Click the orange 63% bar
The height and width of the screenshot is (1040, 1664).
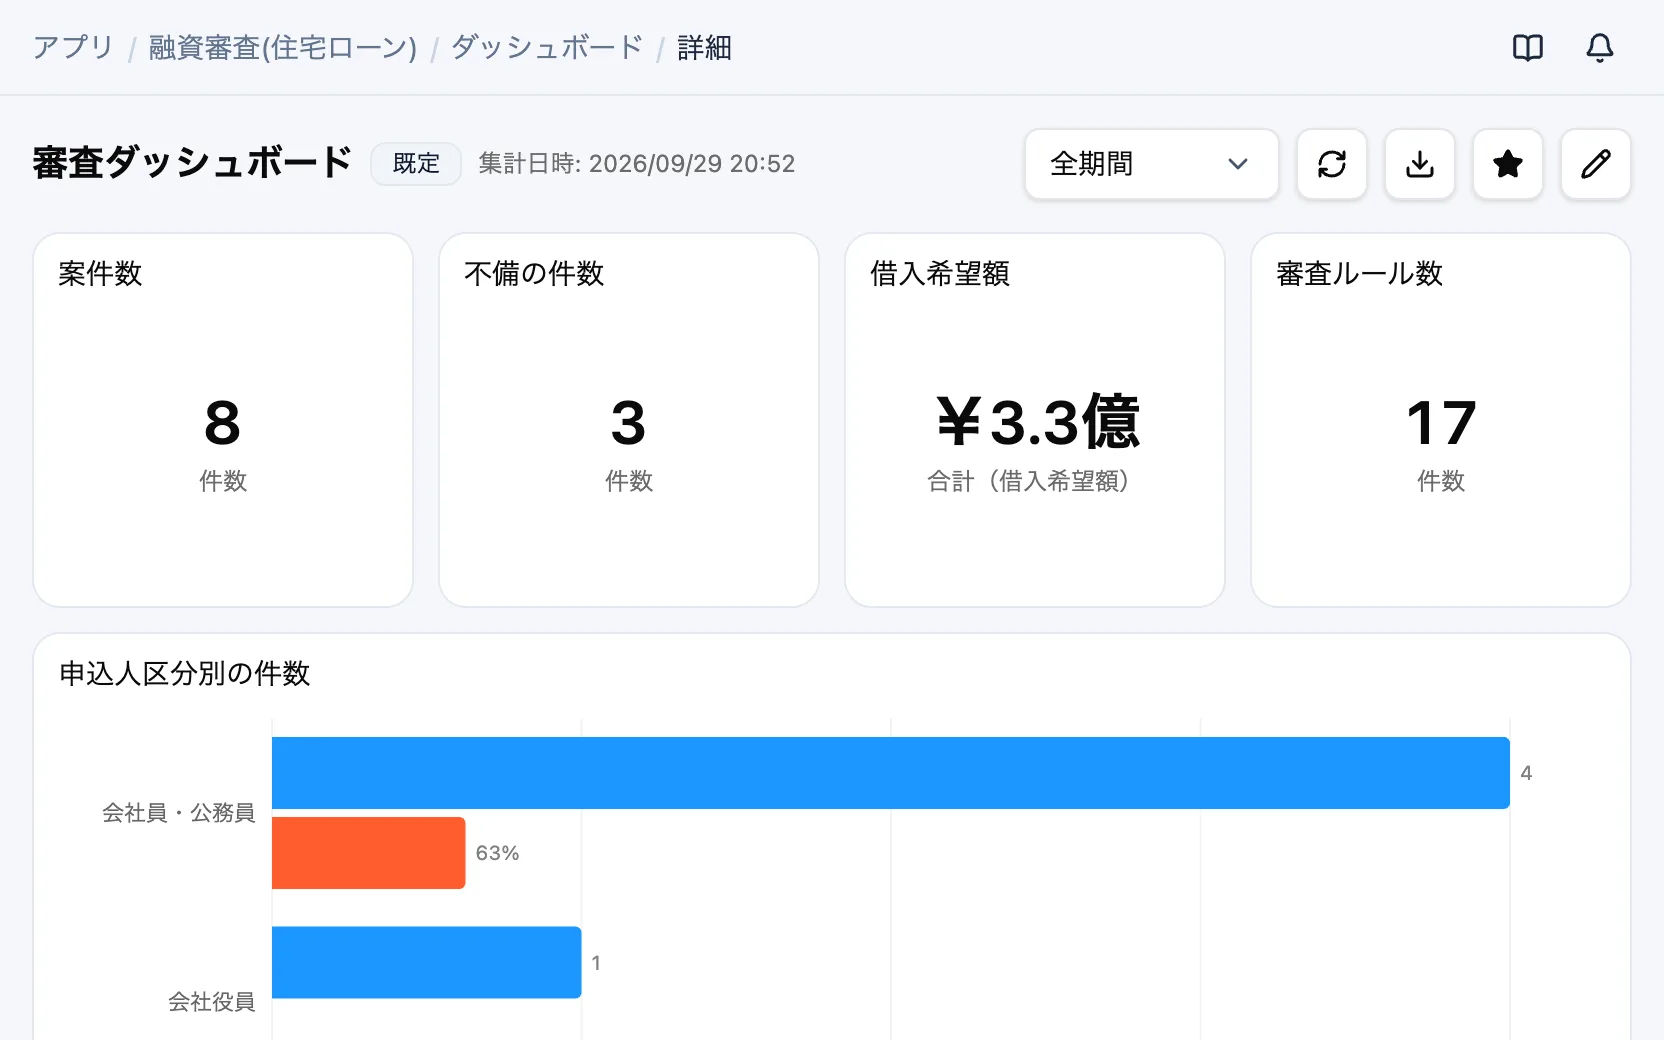[368, 853]
